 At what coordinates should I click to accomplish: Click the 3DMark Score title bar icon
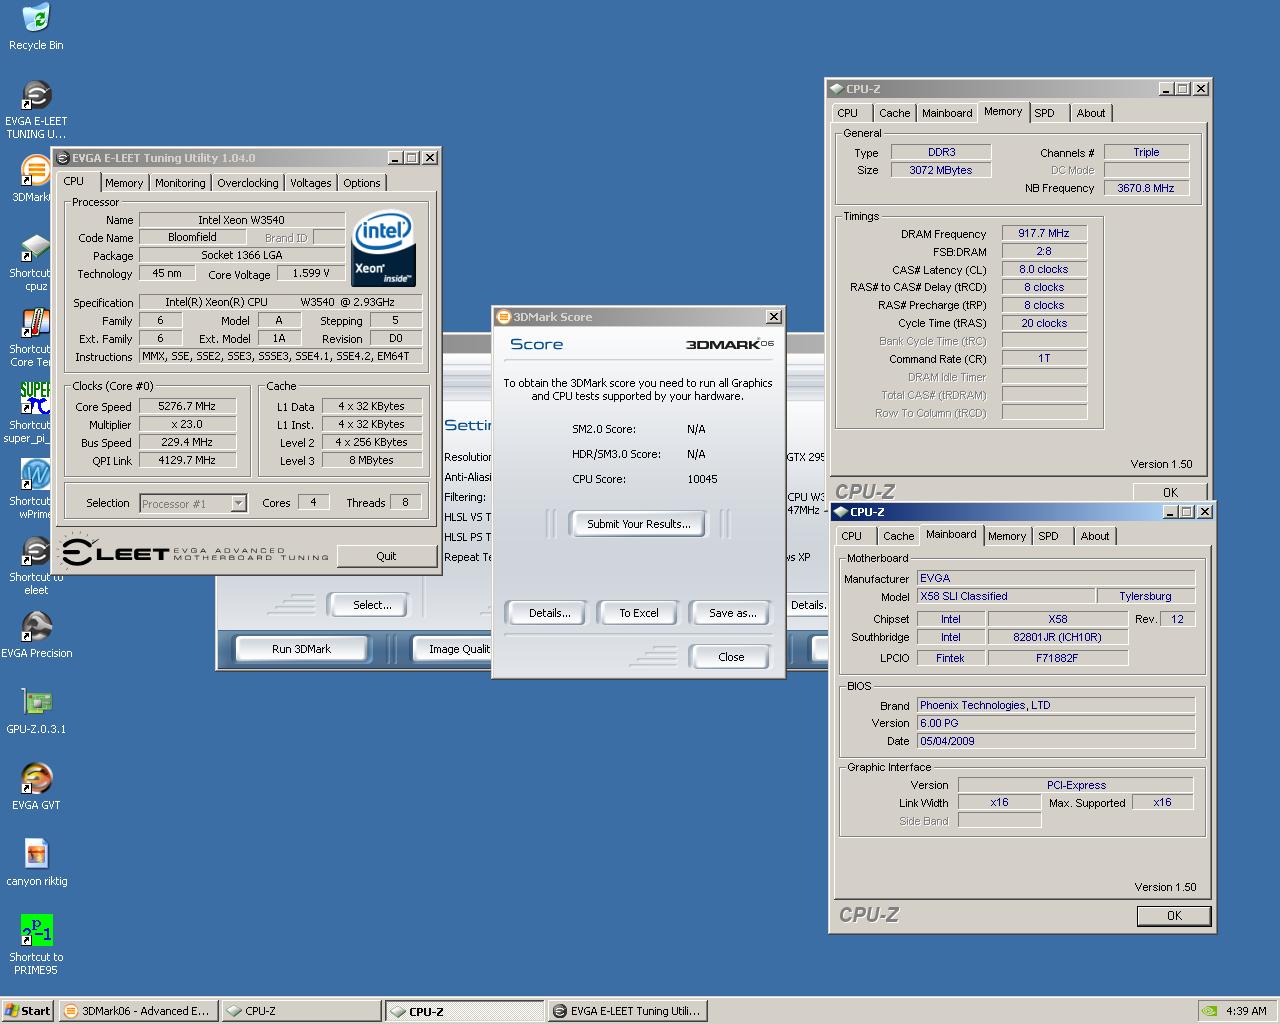pos(504,317)
